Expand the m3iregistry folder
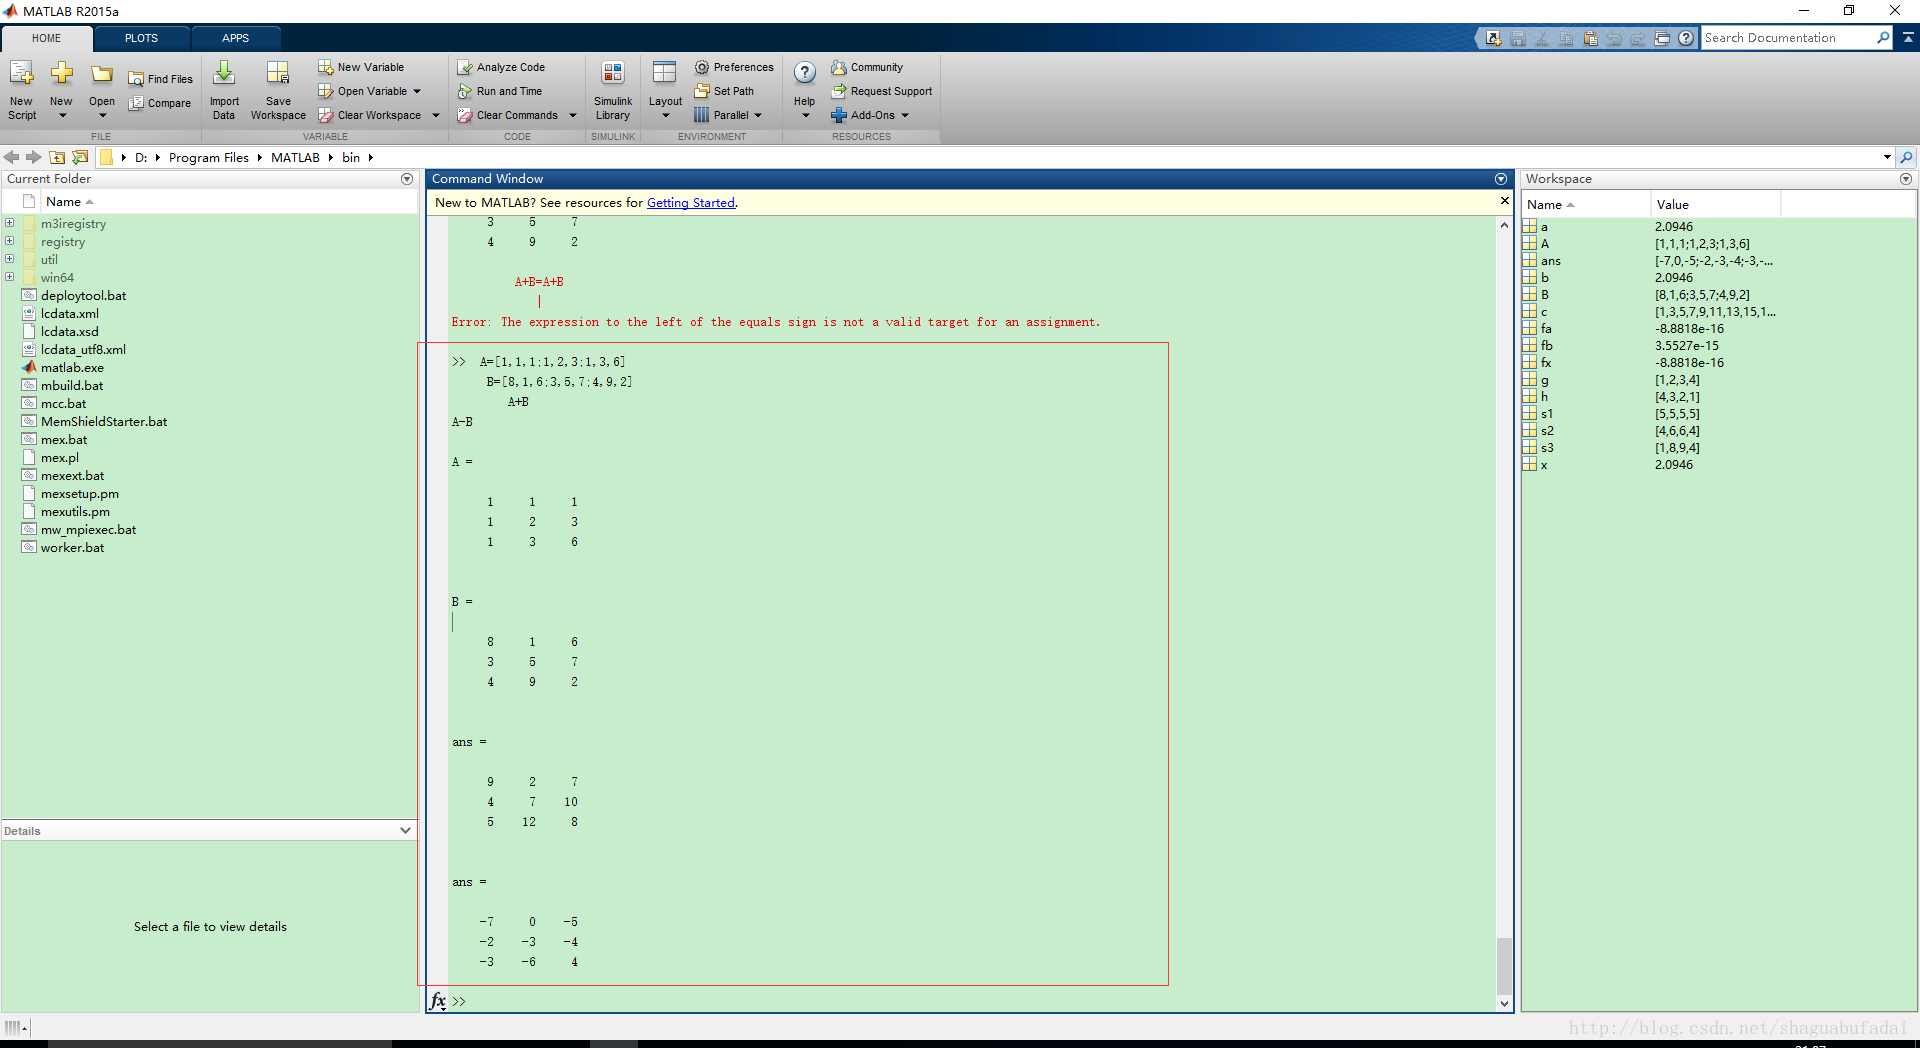 [x=9, y=223]
